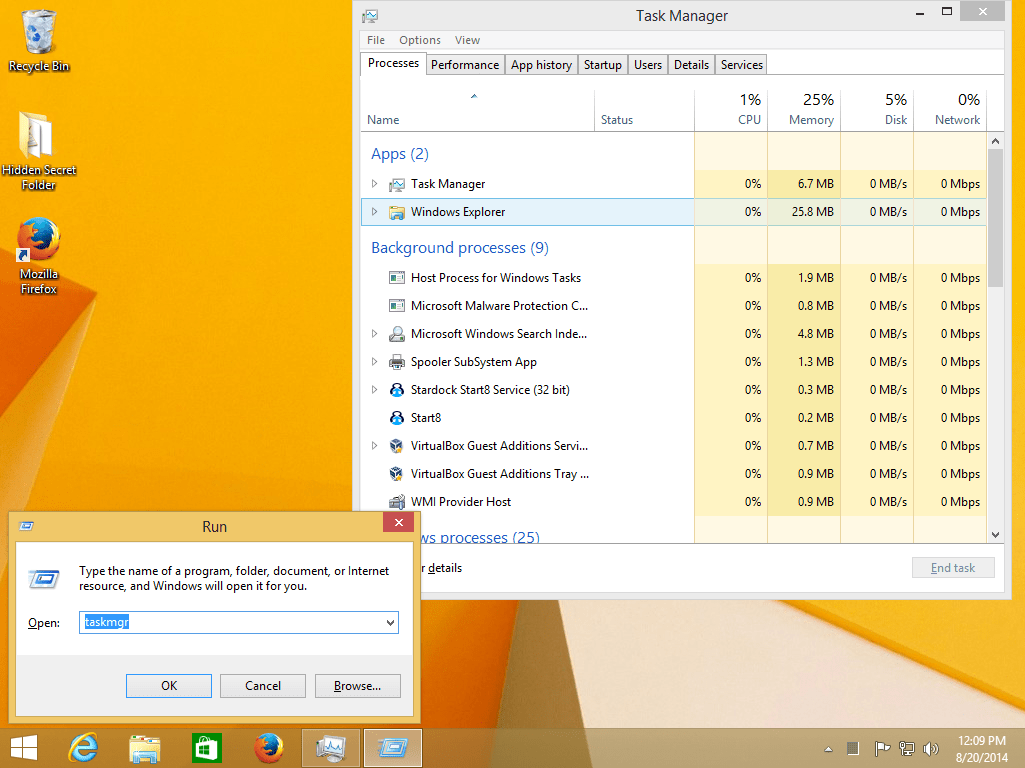1025x768 pixels.
Task: Switch to the Performance tab
Action: click(465, 65)
